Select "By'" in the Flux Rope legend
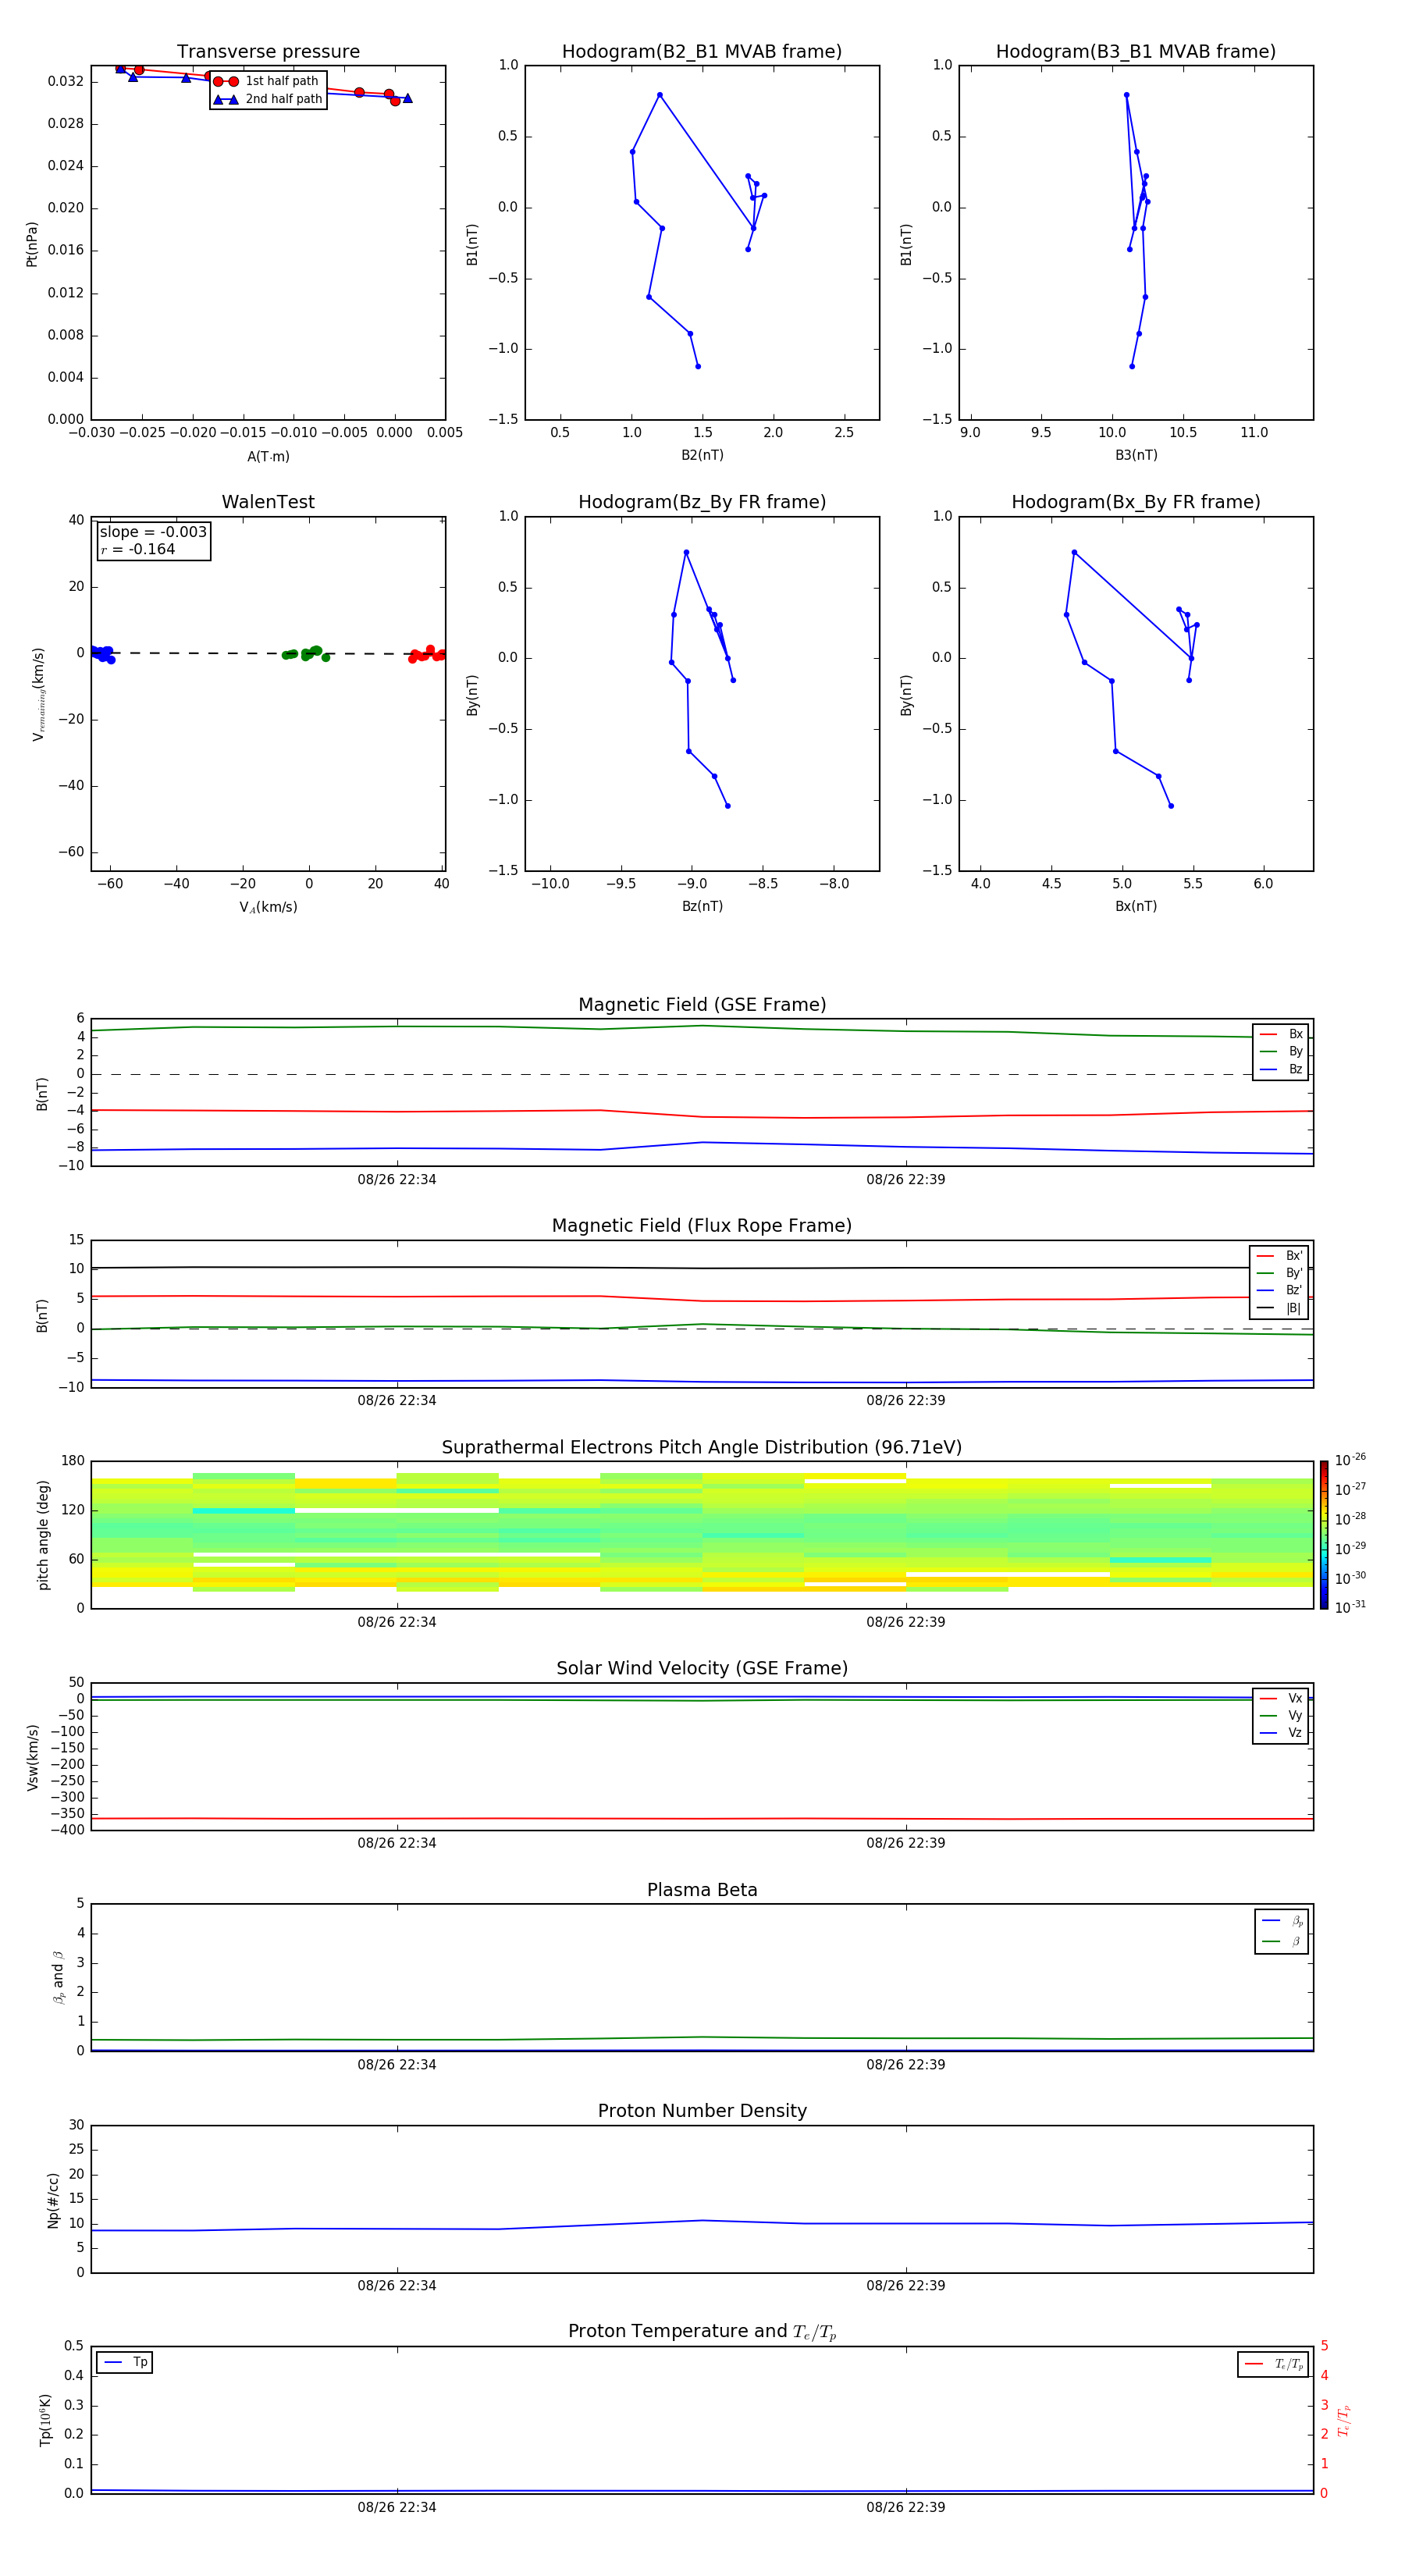 point(1280,1273)
